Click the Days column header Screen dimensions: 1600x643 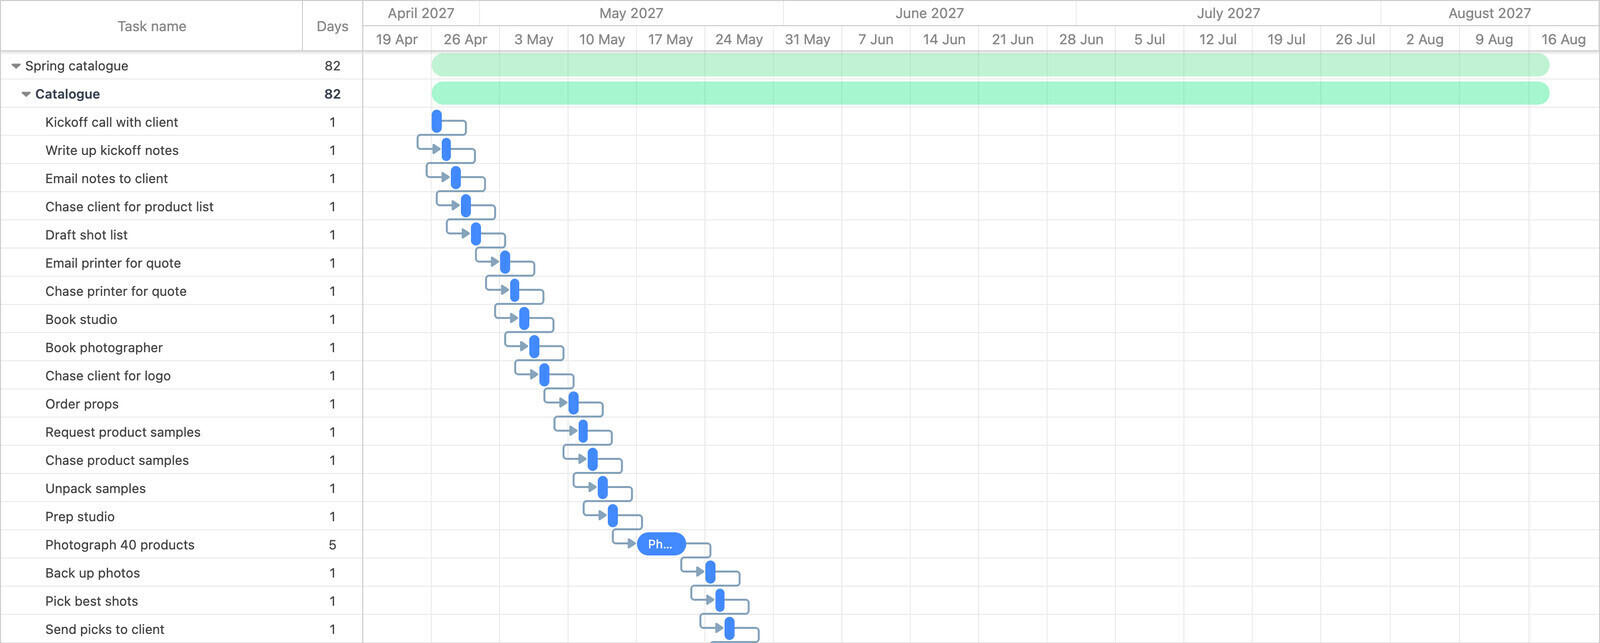click(x=333, y=26)
